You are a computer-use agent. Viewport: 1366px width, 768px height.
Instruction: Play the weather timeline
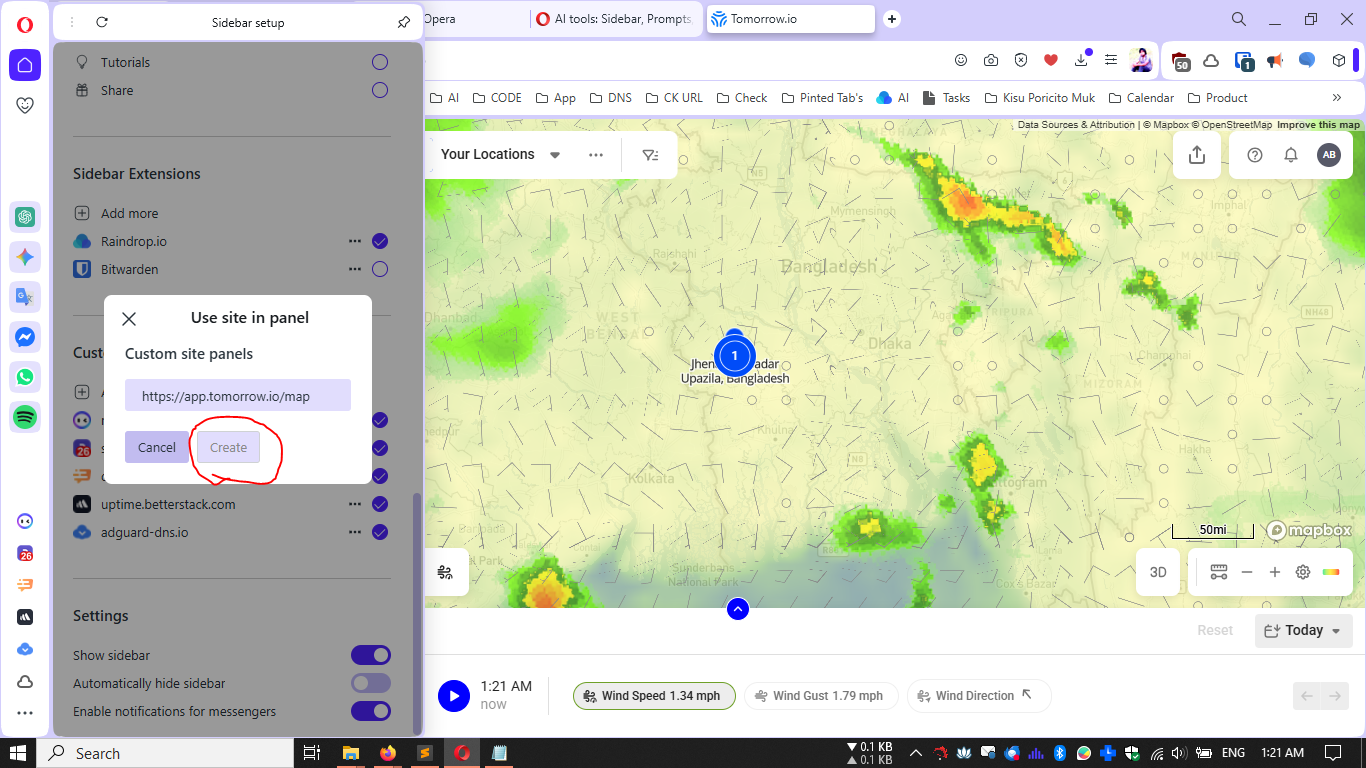(454, 696)
